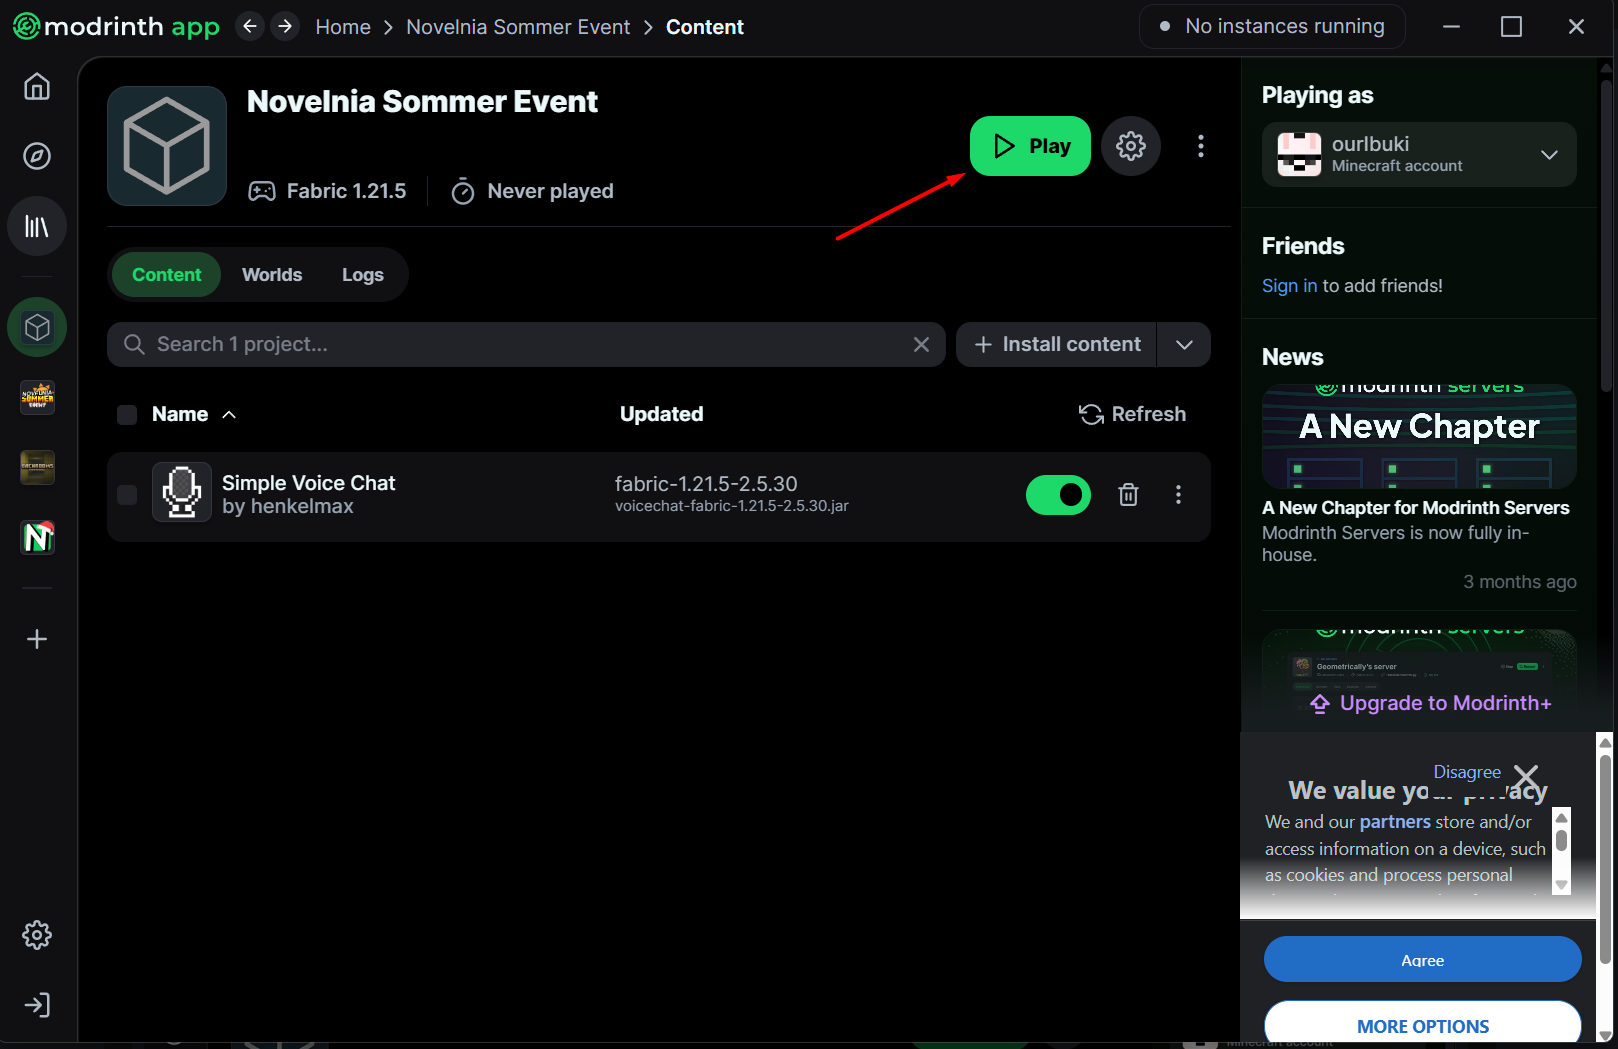The image size is (1618, 1049).
Task: Click the Simple Voice Chat mod icon
Action: 182,492
